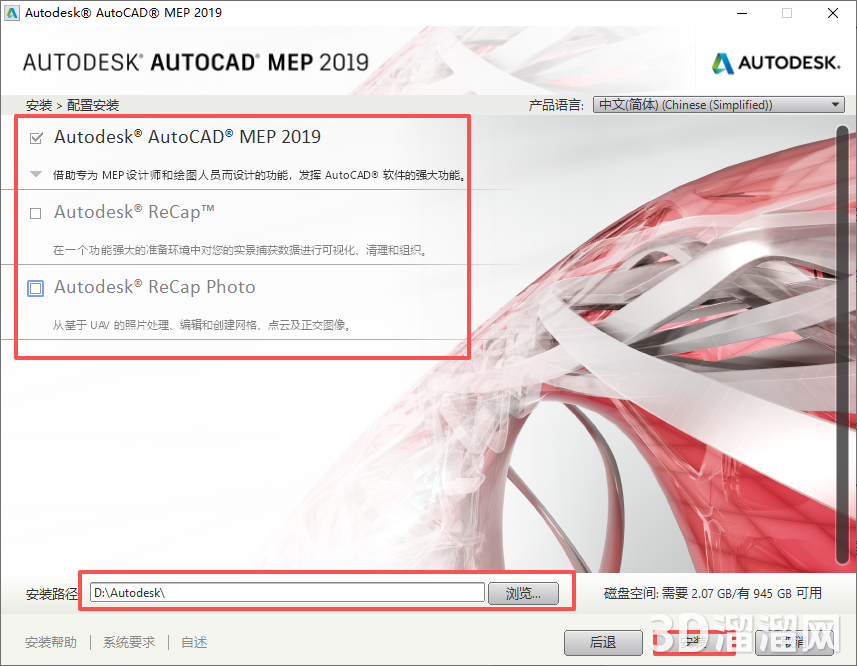The image size is (857, 666).
Task: Open the 安装帮助 link
Action: click(x=51, y=643)
